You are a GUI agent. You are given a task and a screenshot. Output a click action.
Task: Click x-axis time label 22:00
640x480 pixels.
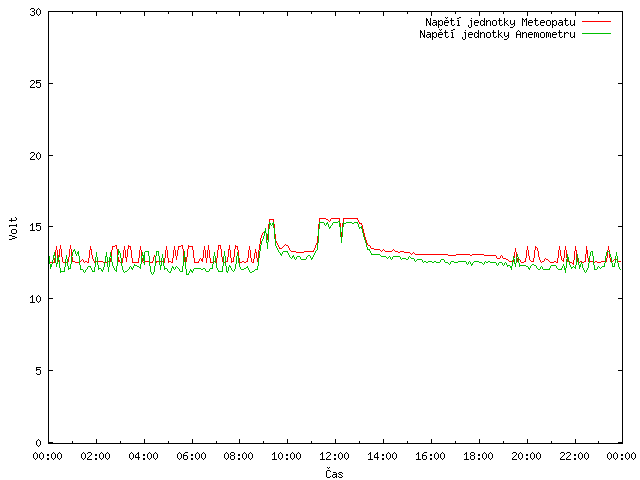(x=574, y=456)
